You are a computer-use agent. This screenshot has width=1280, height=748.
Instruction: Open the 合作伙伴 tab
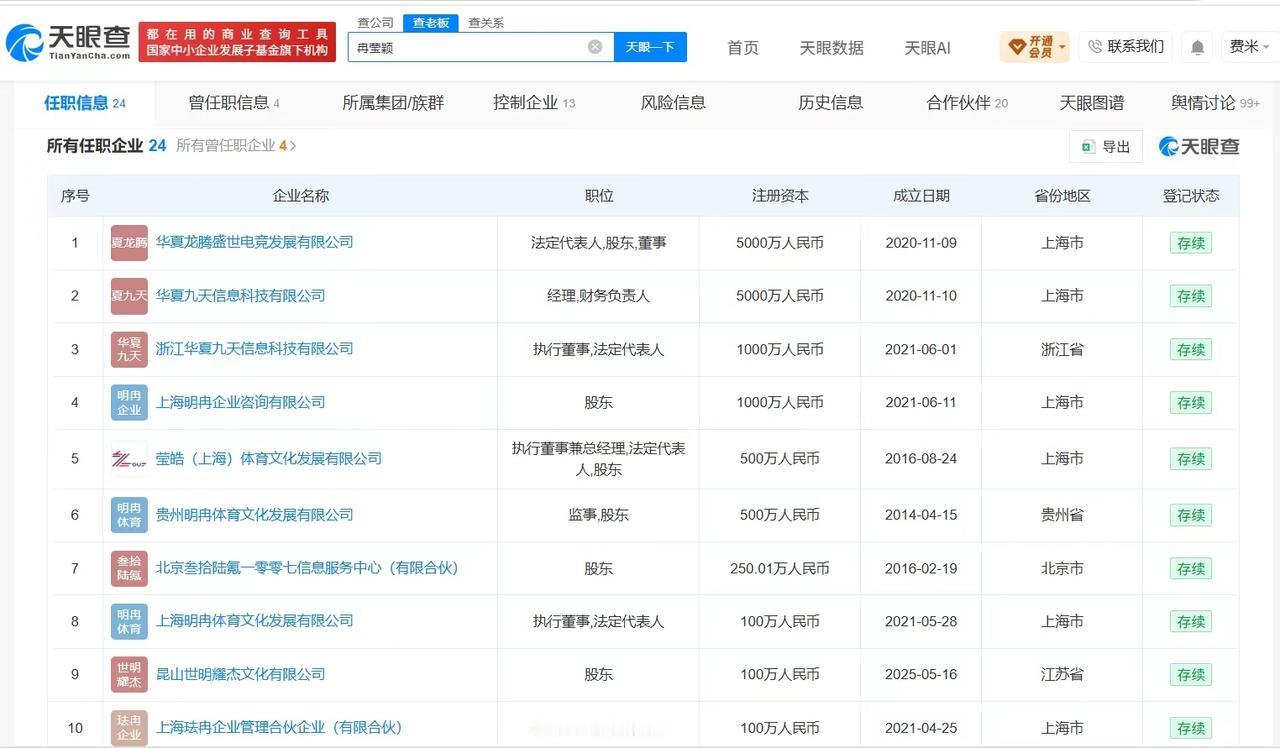(967, 103)
